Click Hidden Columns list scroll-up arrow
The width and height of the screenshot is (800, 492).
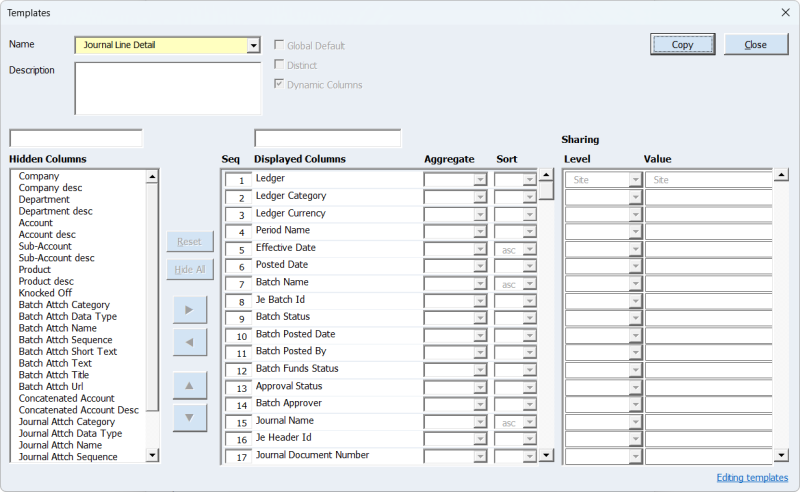tap(152, 177)
